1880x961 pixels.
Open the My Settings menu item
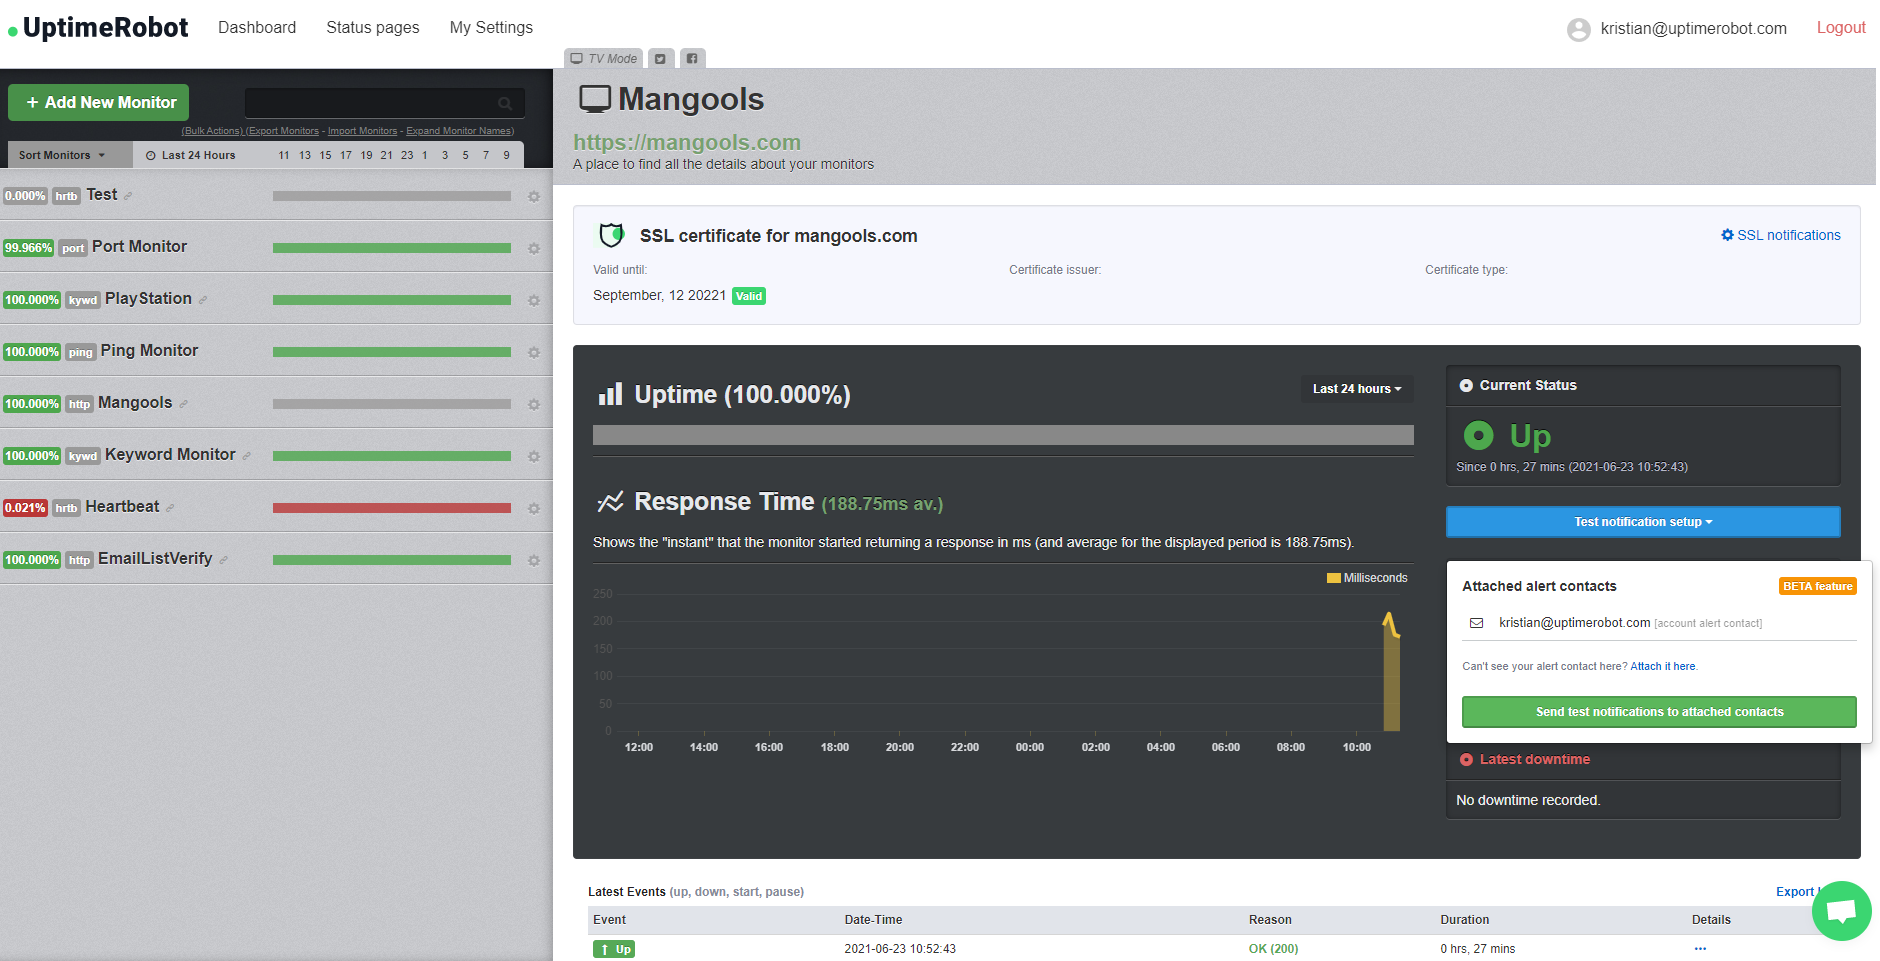click(x=491, y=27)
